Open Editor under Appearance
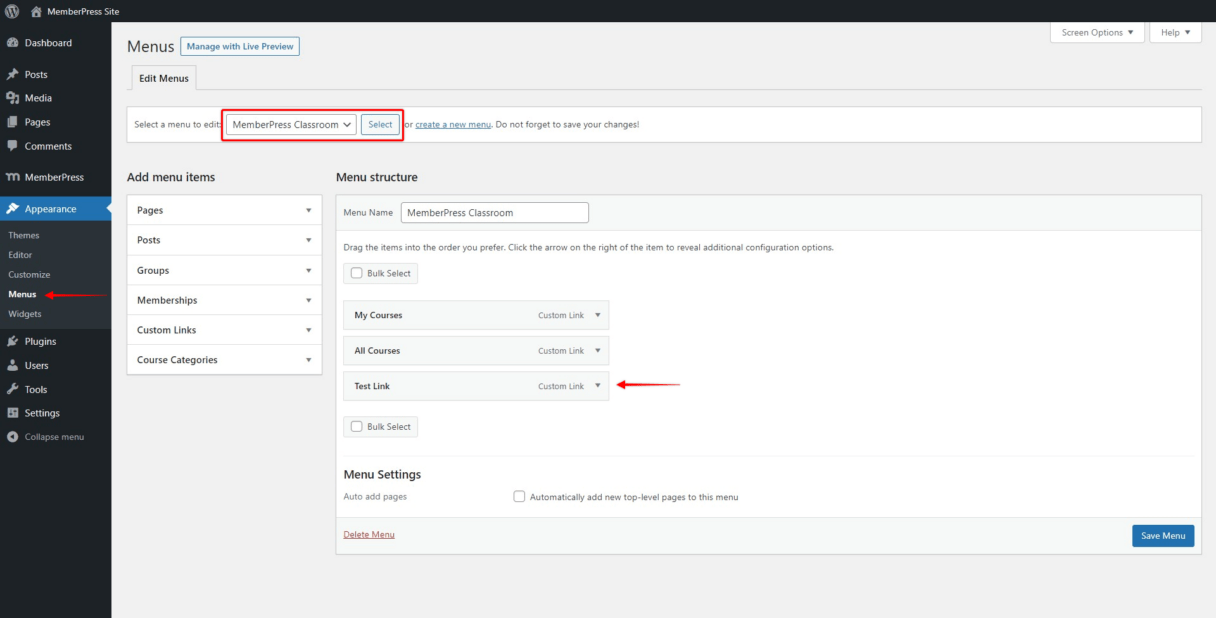Viewport: 1216px width, 618px height. pyautogui.click(x=20, y=255)
